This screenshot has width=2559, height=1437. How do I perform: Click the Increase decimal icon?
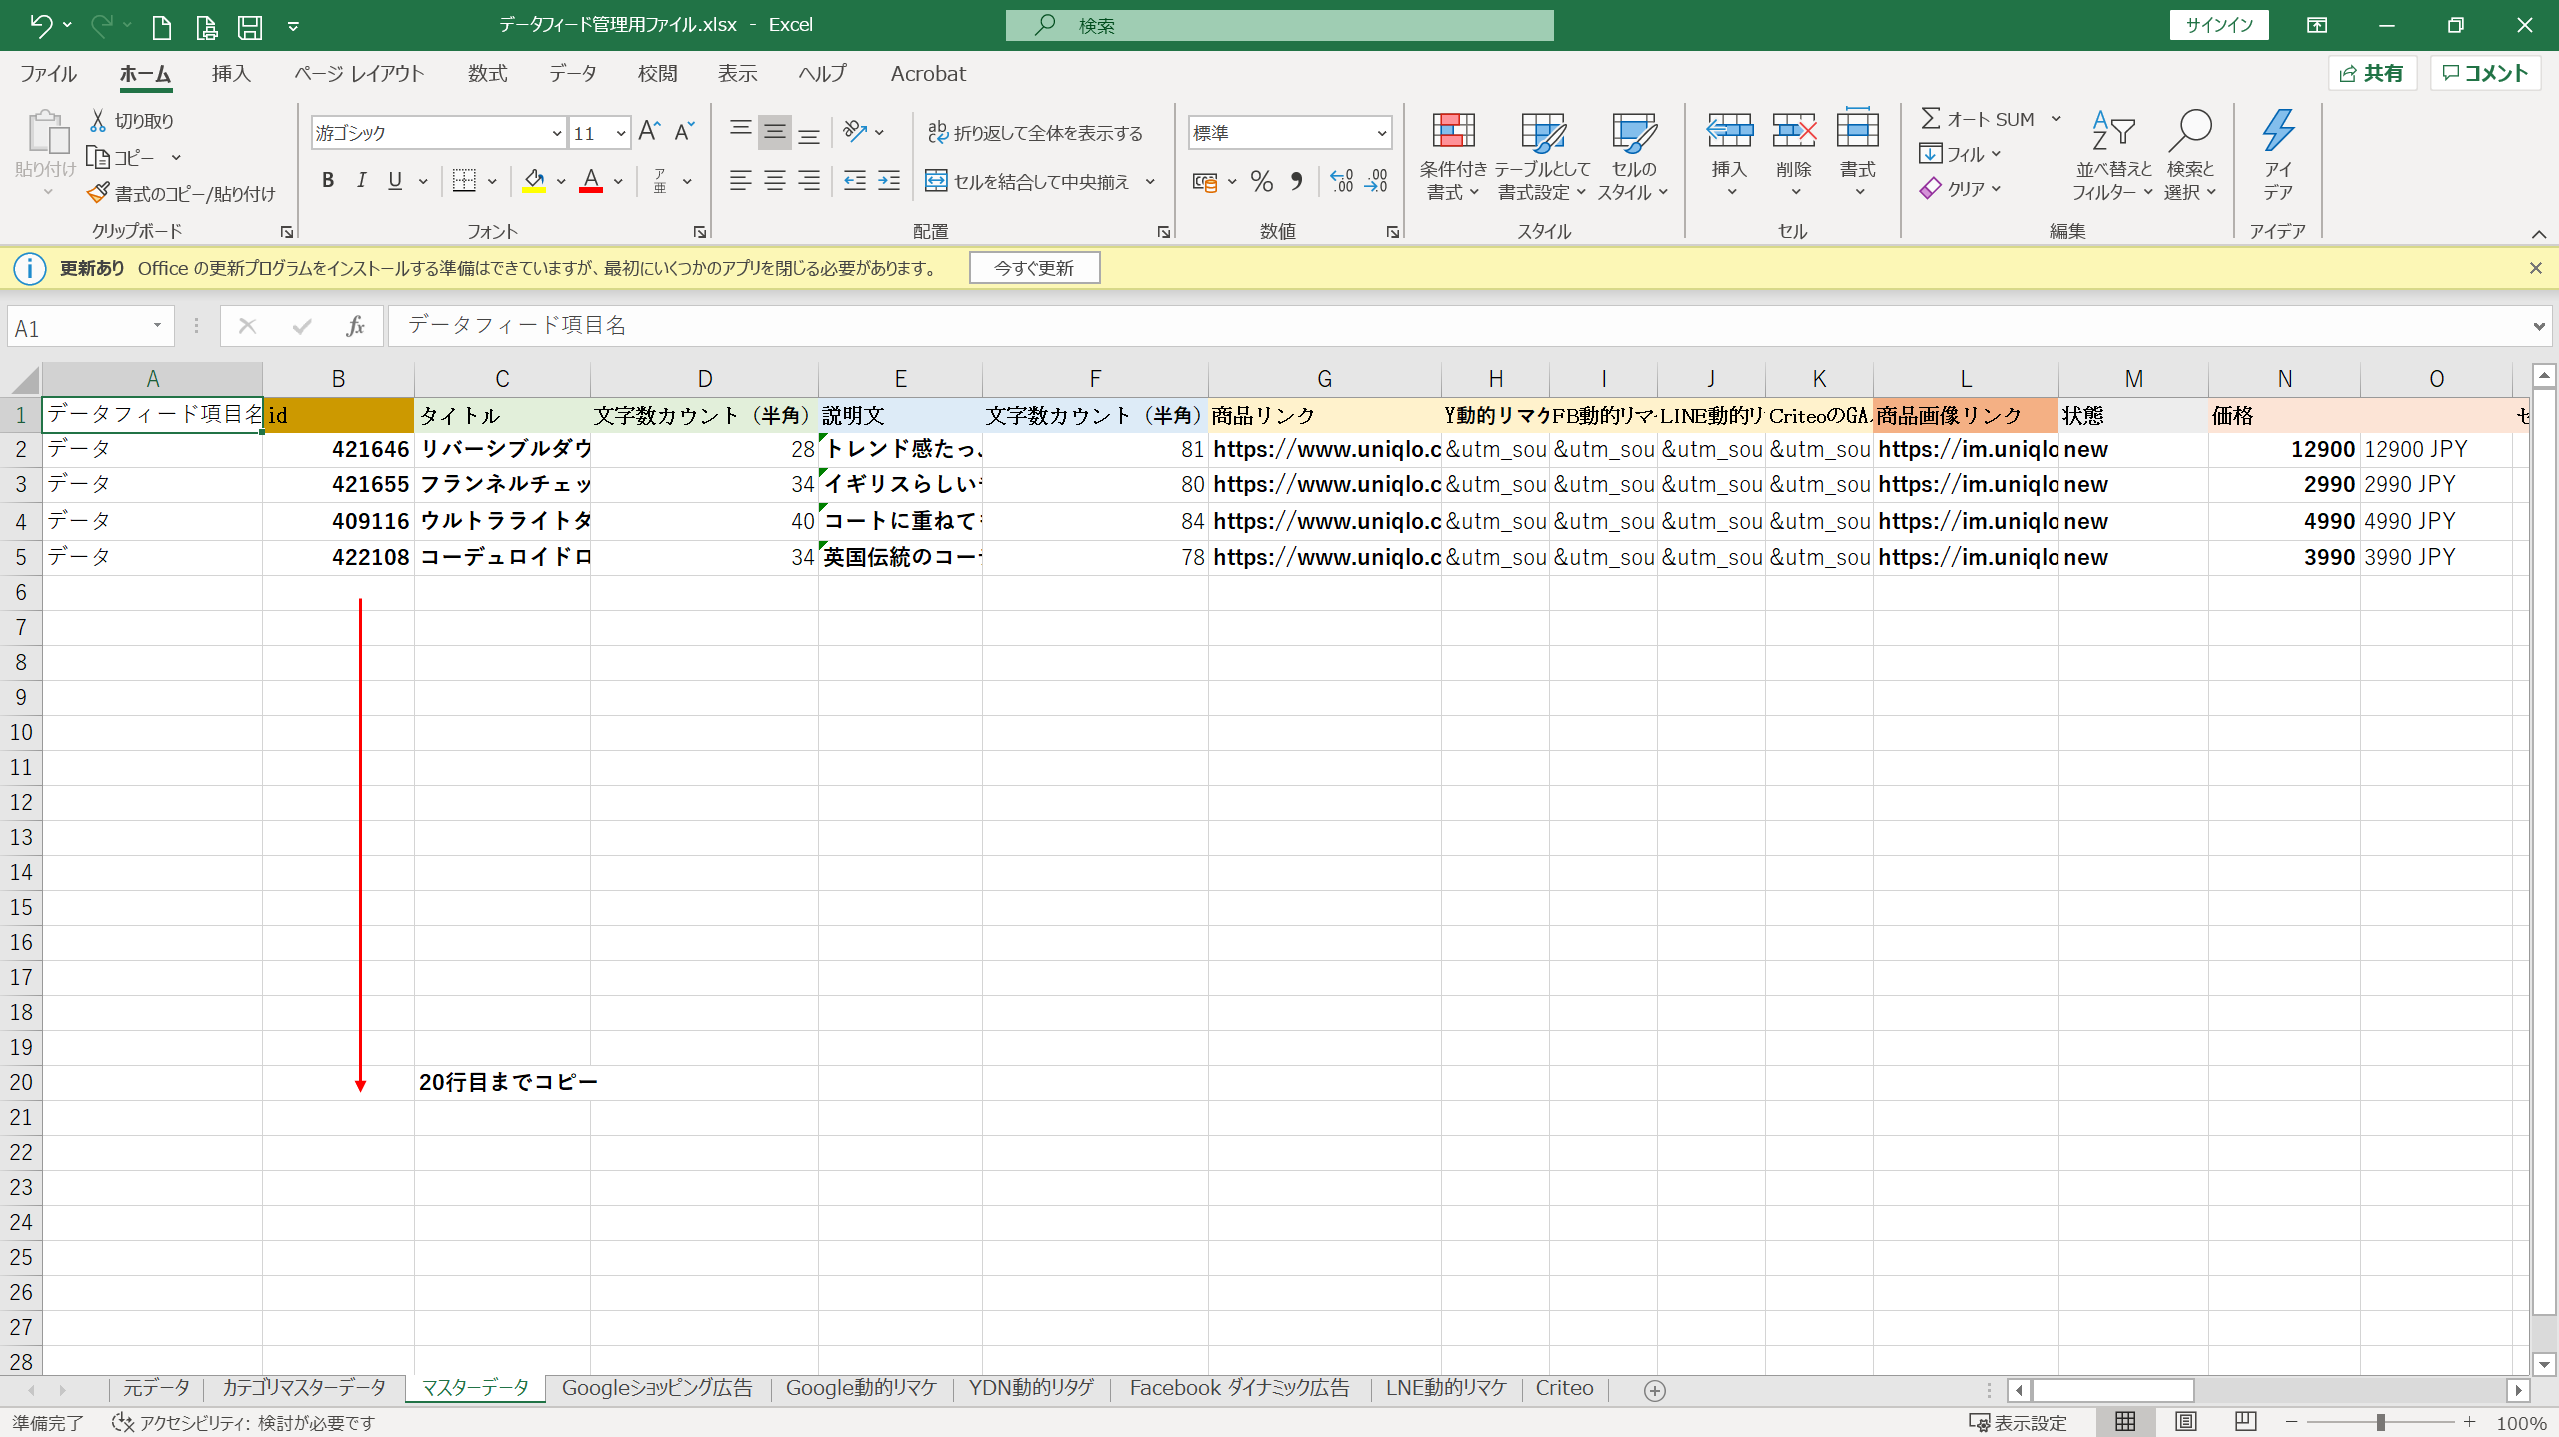(x=1342, y=181)
